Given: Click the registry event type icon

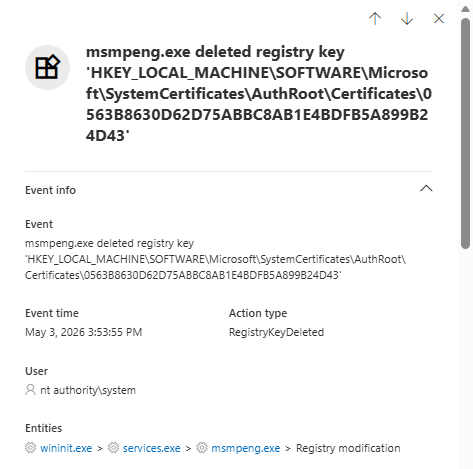Looking at the screenshot, I should (47, 68).
